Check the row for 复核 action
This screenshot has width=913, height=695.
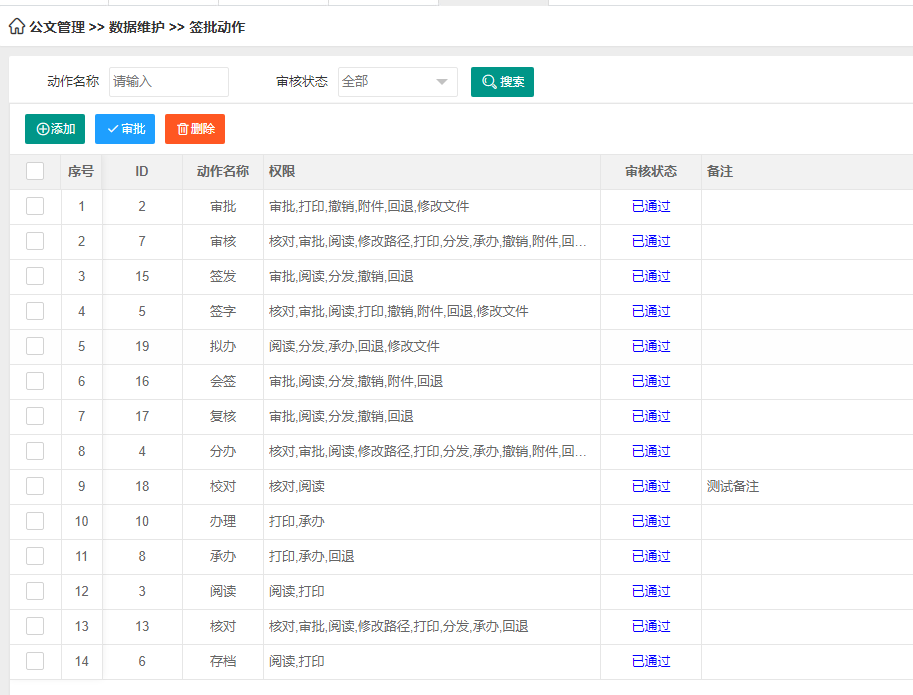35,416
